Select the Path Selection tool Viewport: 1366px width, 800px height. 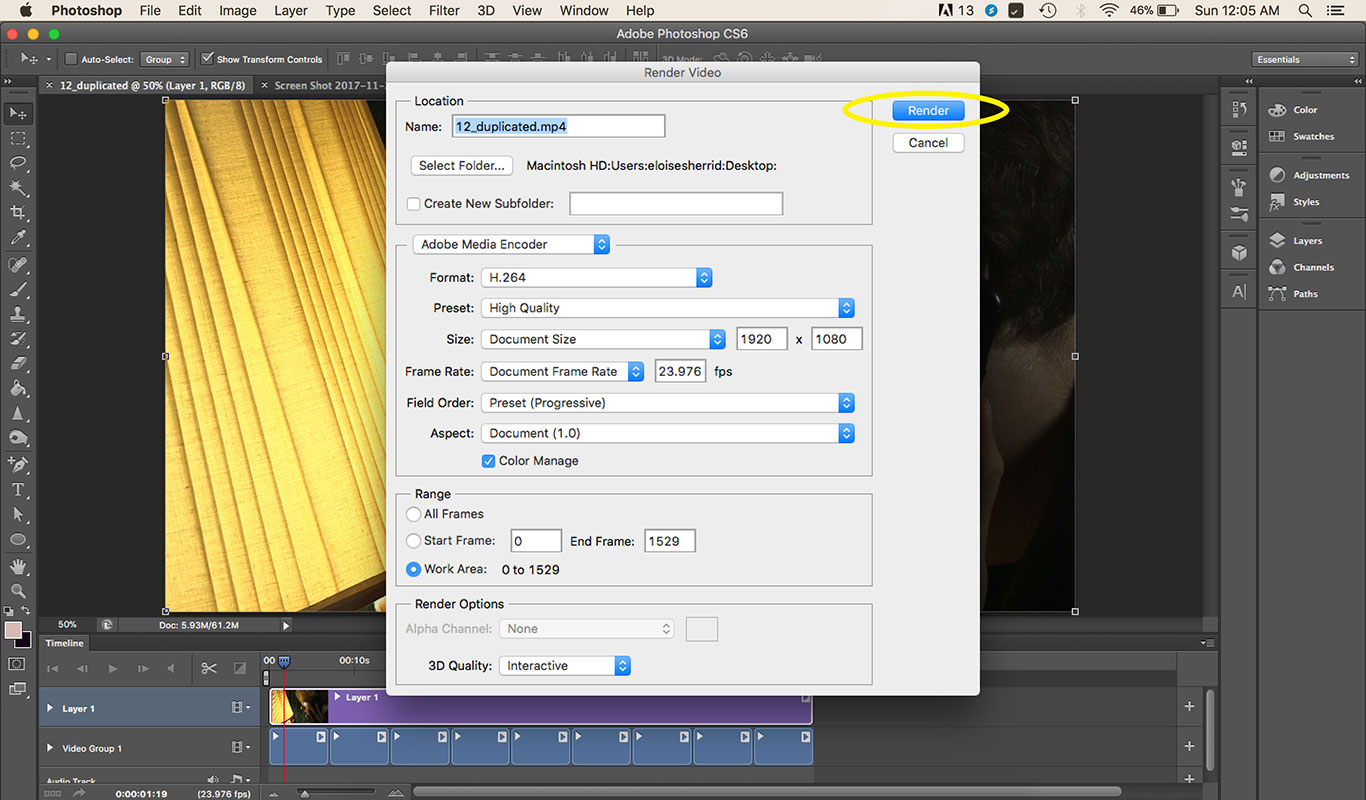click(x=18, y=515)
